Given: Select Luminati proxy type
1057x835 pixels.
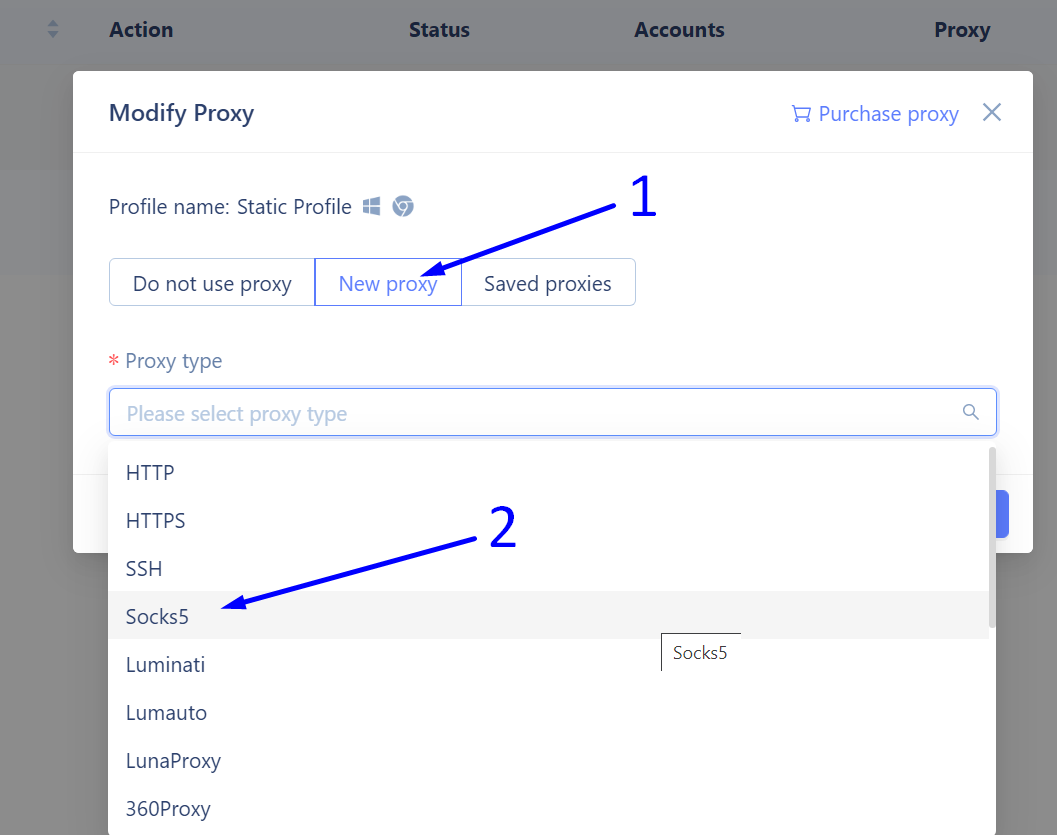Looking at the screenshot, I should 548,664.
